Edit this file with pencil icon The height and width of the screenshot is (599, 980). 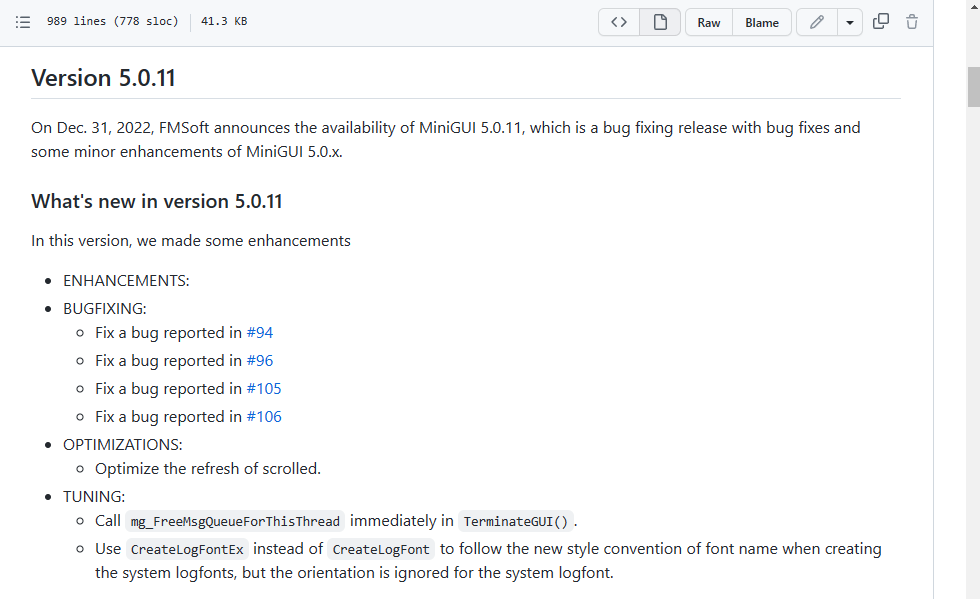pyautogui.click(x=816, y=23)
